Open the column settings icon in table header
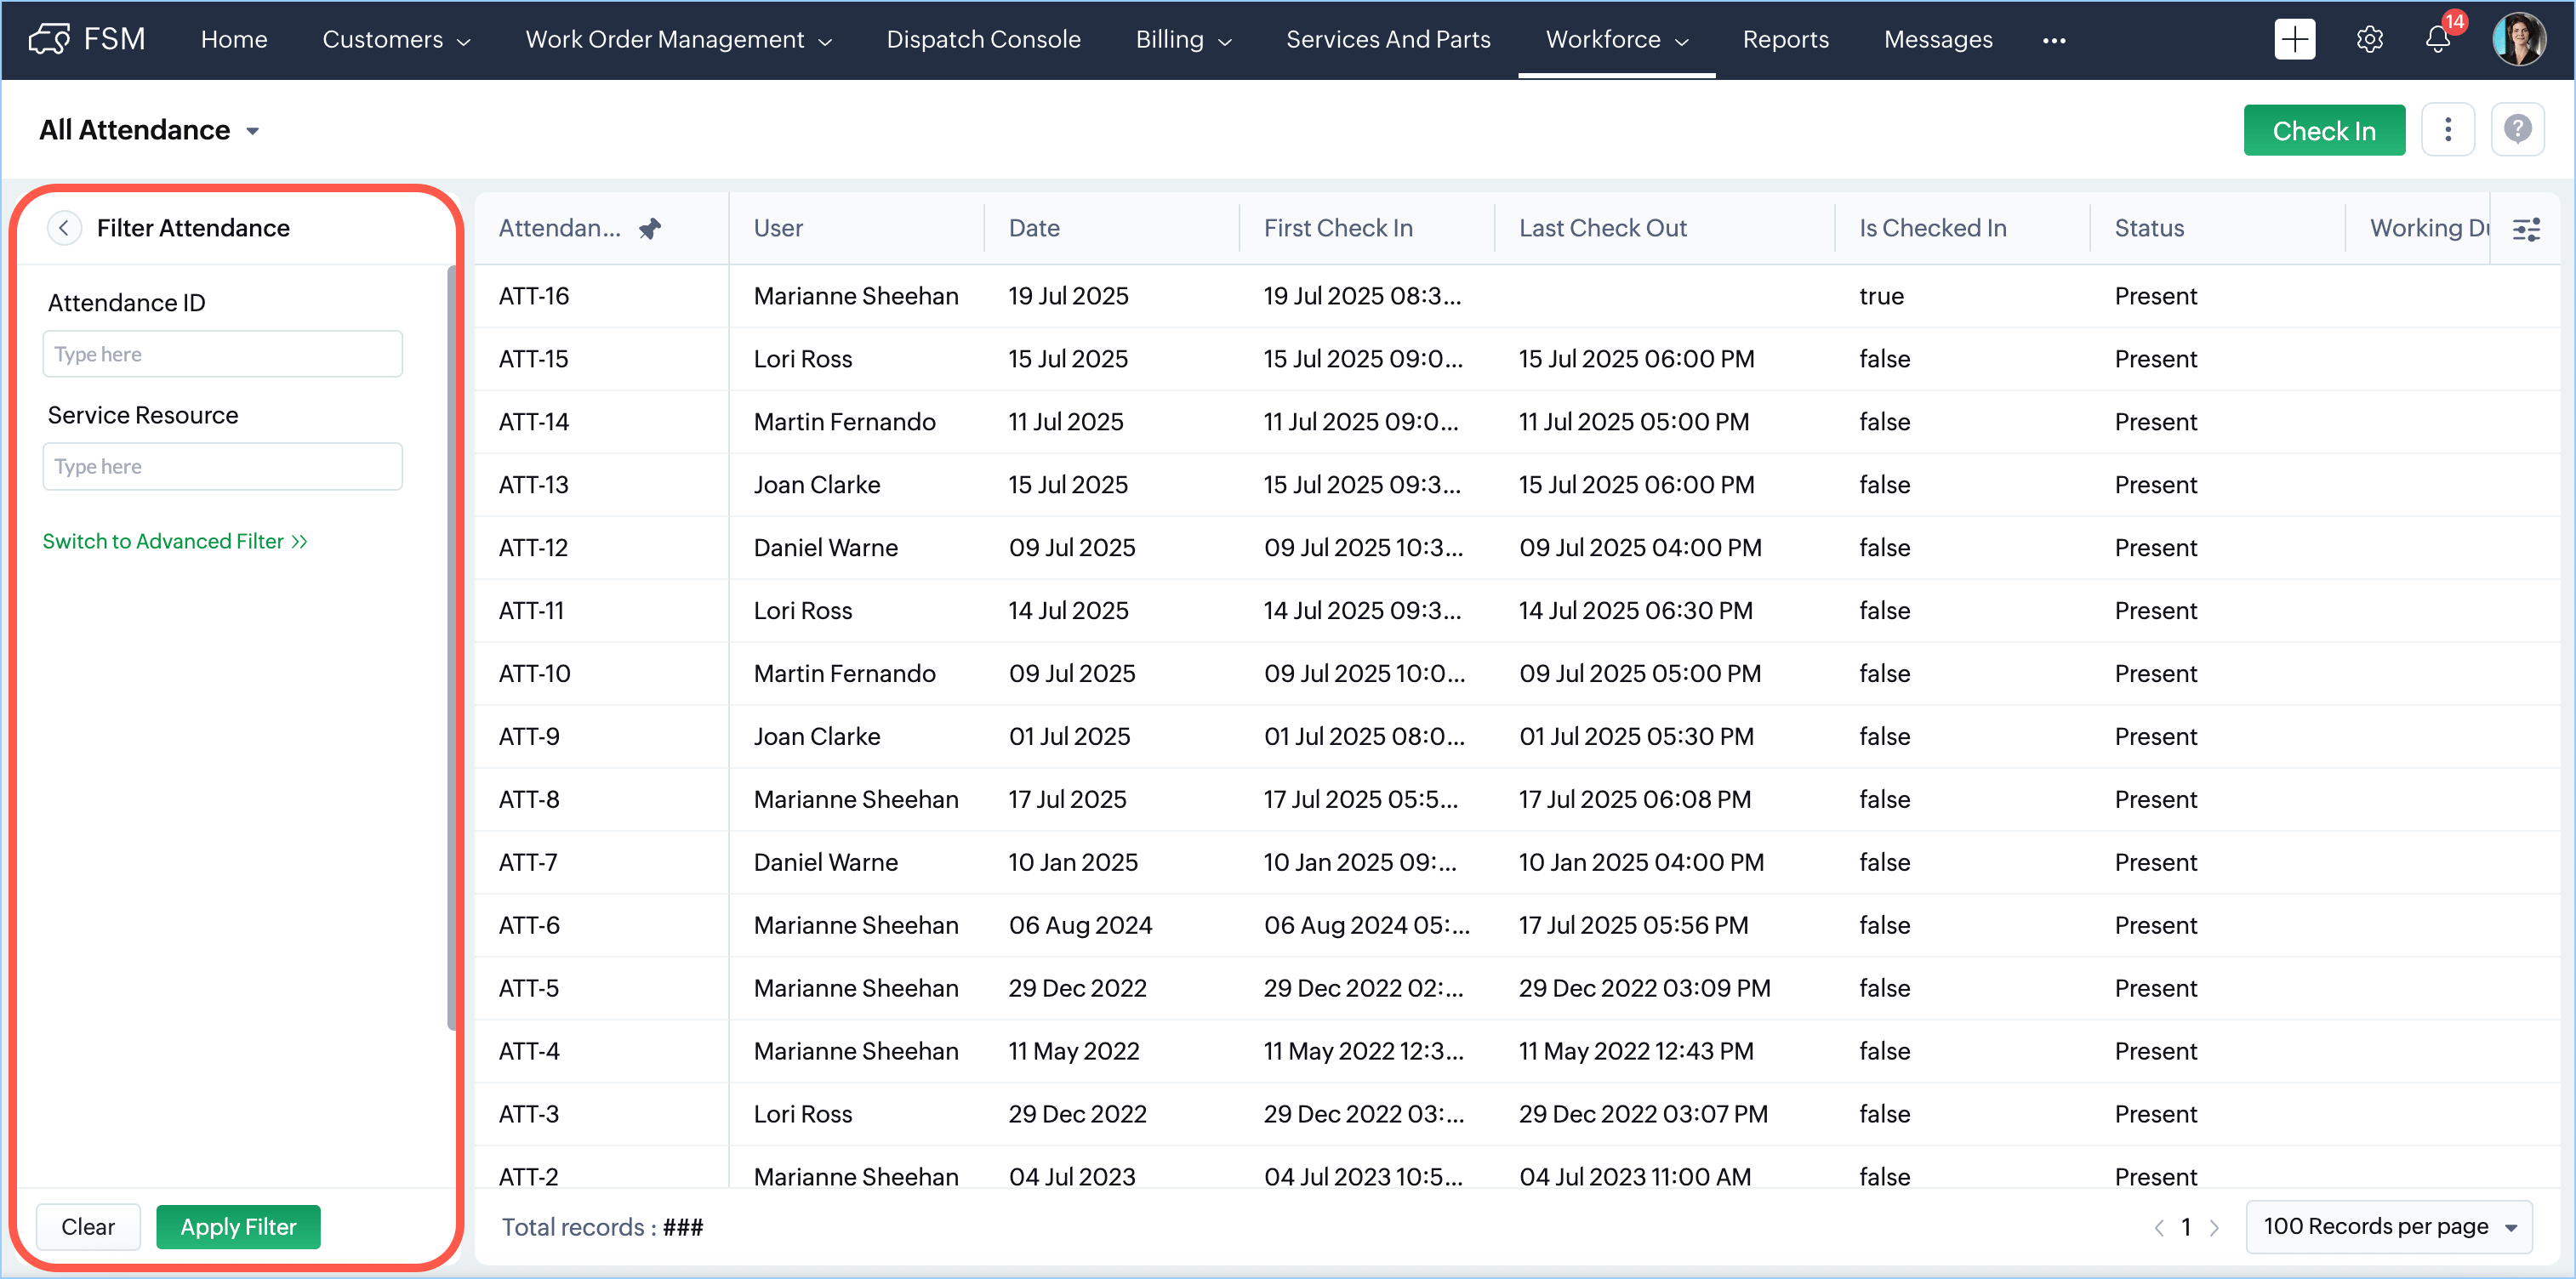 [2526, 229]
